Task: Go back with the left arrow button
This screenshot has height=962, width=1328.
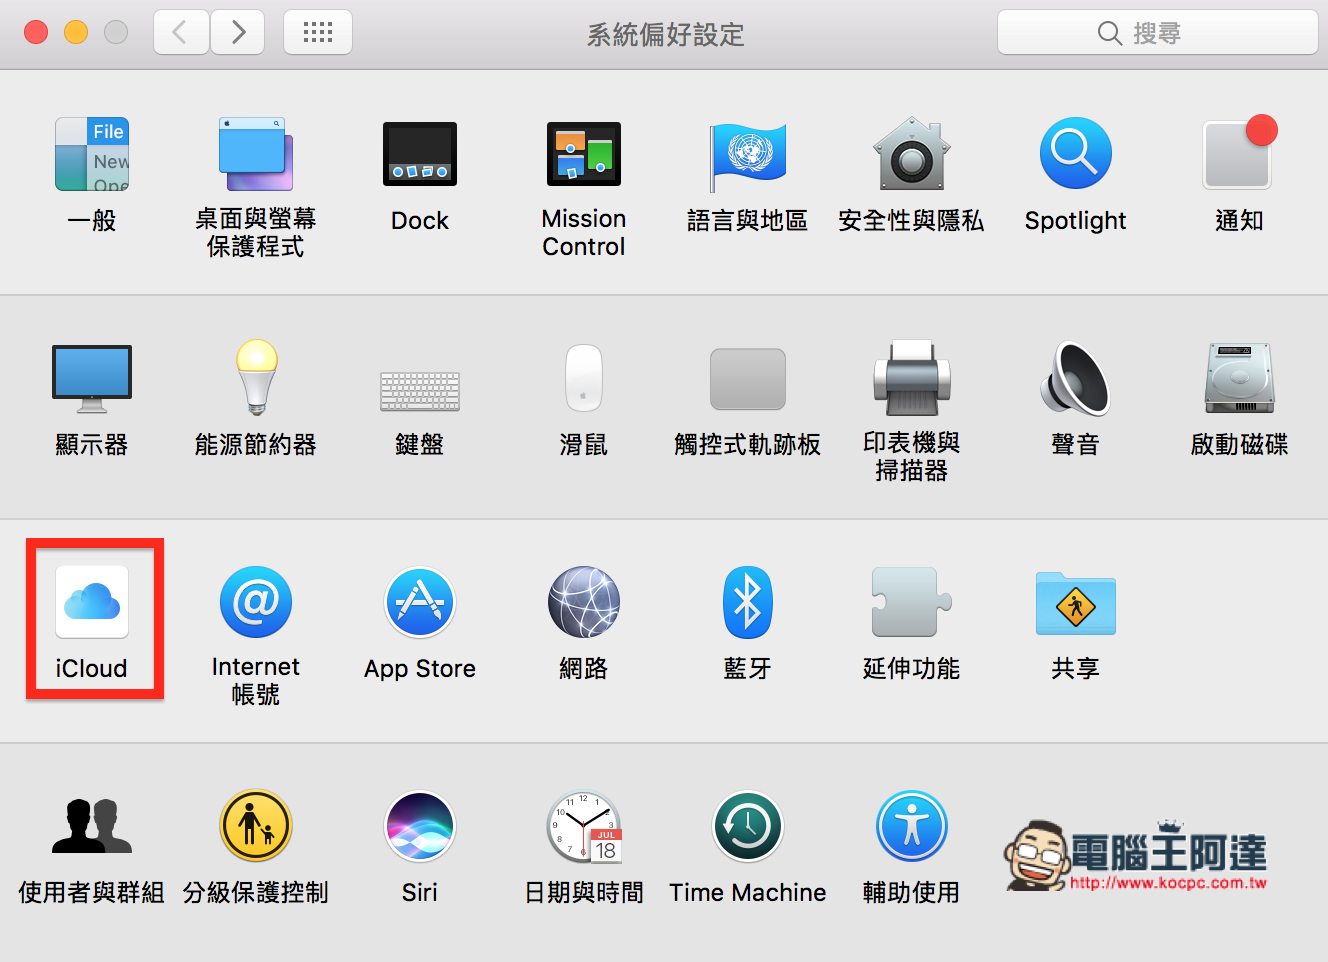Action: [x=181, y=33]
